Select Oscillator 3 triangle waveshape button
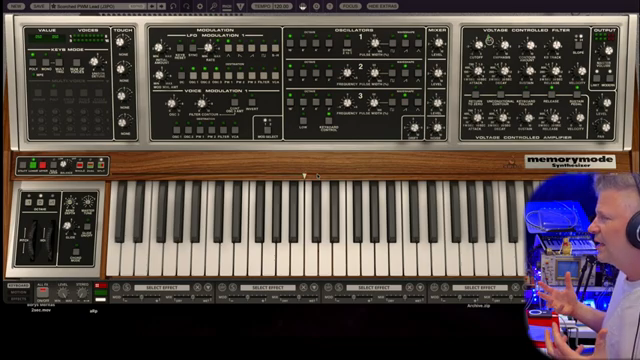 [418, 102]
